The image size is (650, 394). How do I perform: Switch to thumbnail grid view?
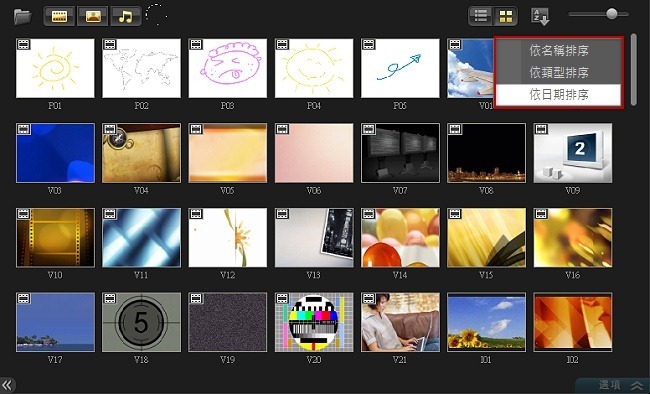pos(505,17)
